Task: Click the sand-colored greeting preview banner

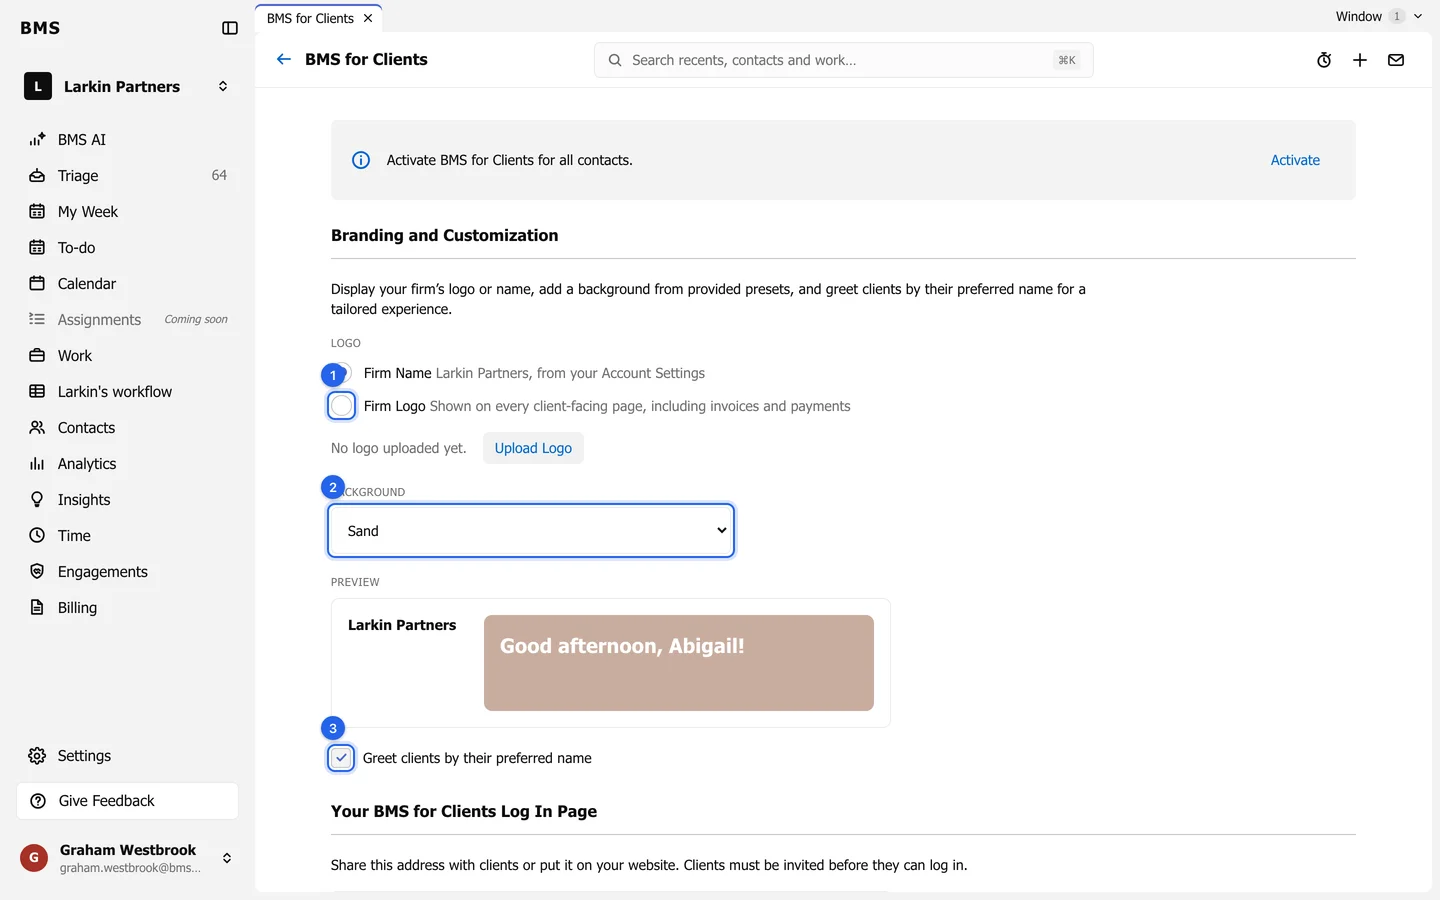Action: (679, 663)
